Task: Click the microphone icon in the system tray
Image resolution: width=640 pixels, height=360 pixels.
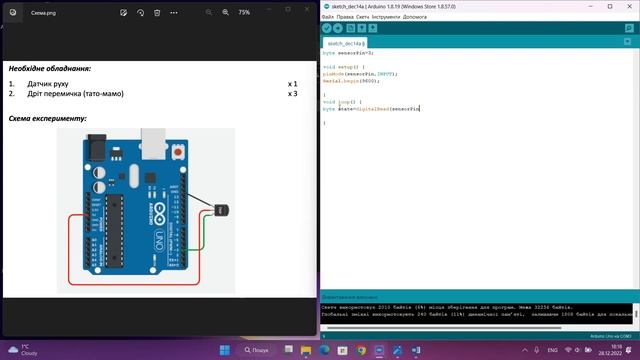Action: (537, 350)
